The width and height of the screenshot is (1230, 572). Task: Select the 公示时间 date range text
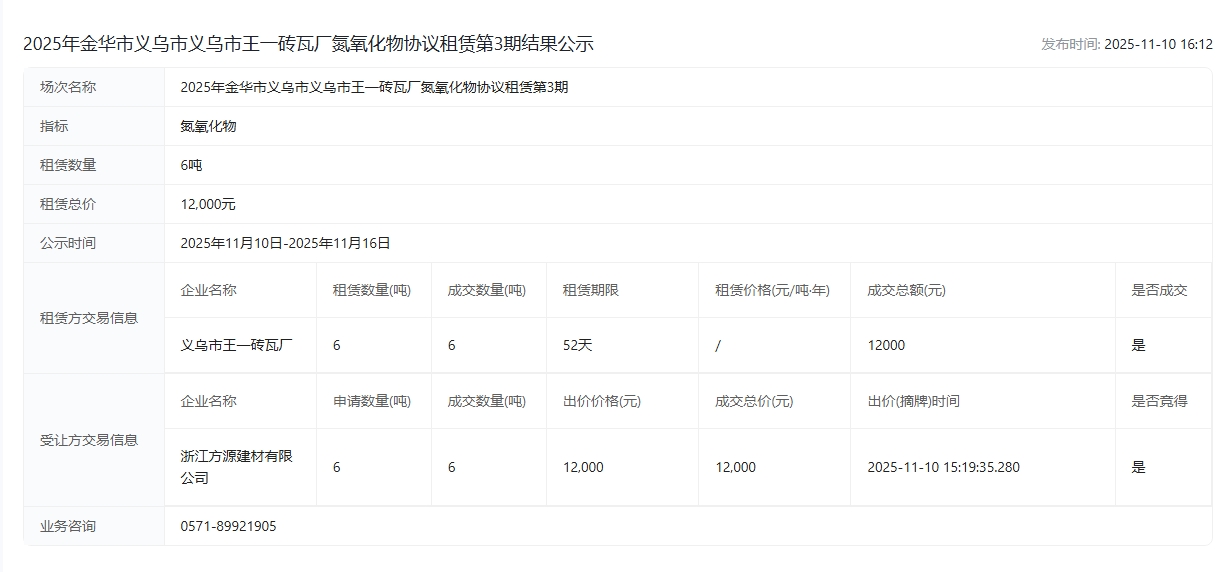(285, 243)
